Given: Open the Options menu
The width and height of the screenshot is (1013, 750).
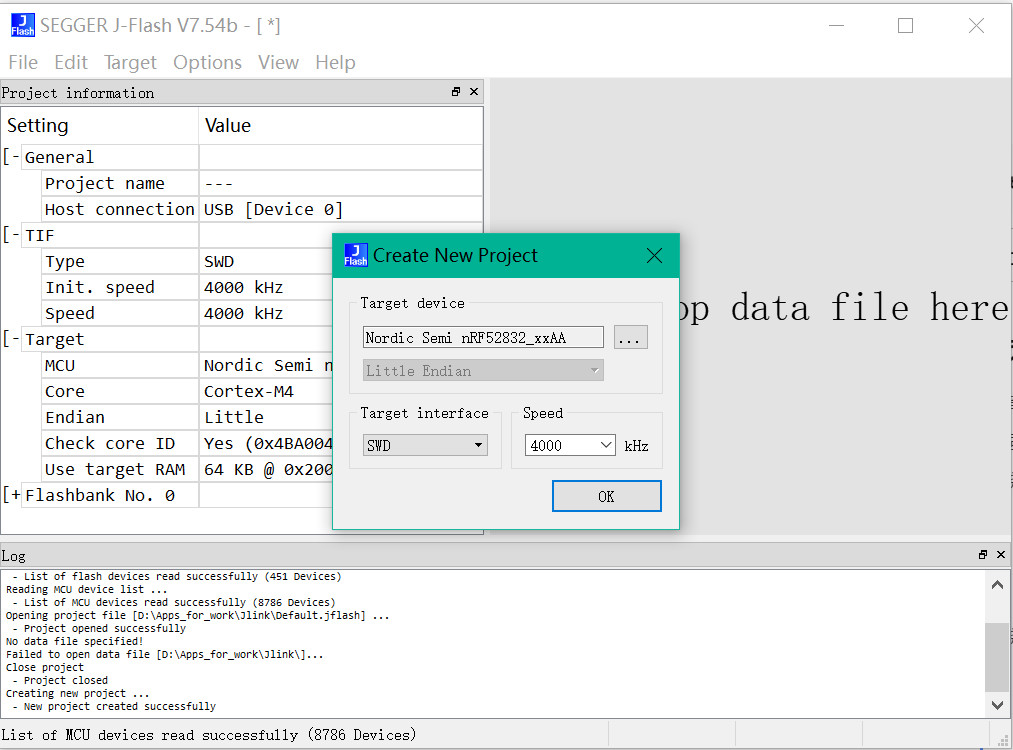Looking at the screenshot, I should coord(207,62).
